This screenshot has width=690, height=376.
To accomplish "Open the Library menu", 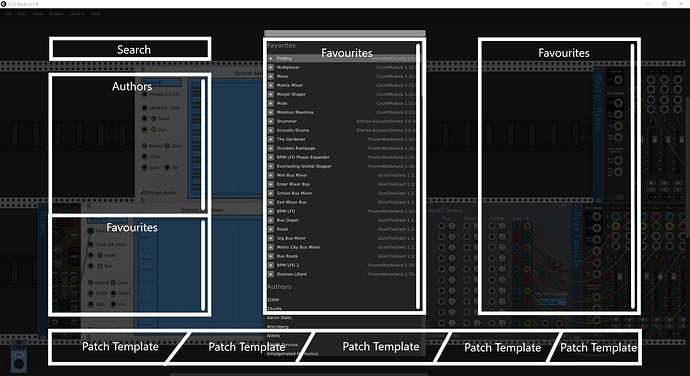I will [77, 14].
